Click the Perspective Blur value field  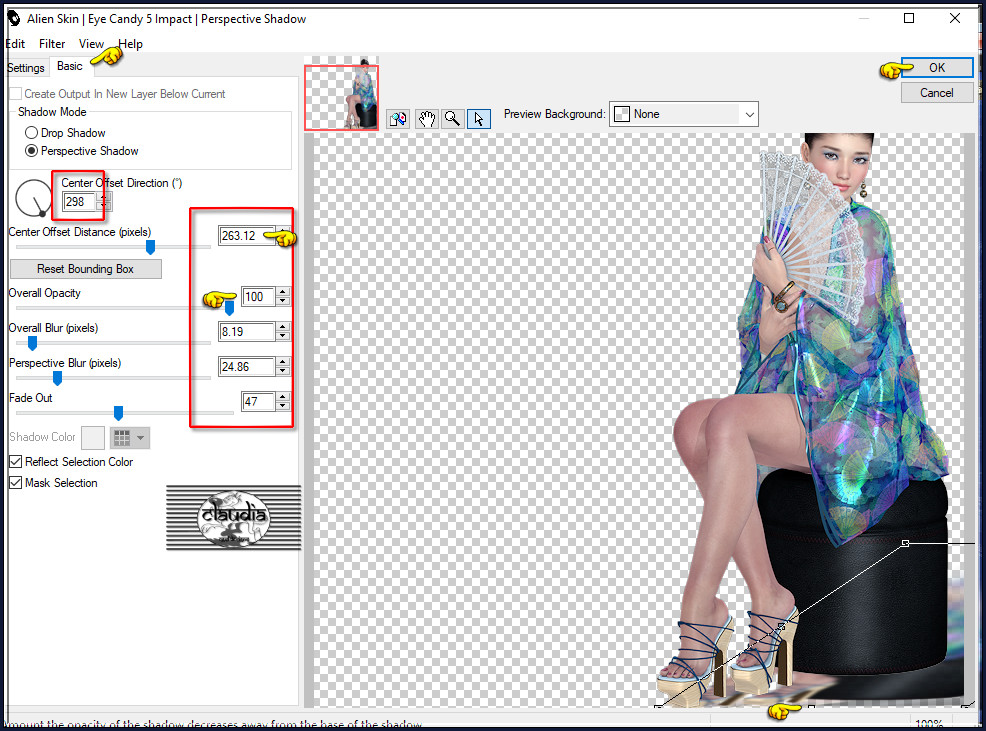coord(246,367)
